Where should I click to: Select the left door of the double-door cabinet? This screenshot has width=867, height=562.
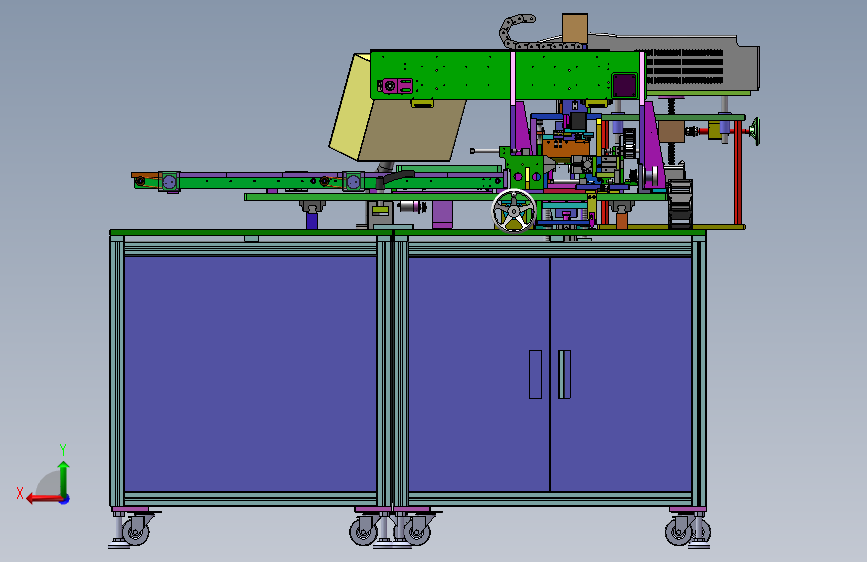479,374
